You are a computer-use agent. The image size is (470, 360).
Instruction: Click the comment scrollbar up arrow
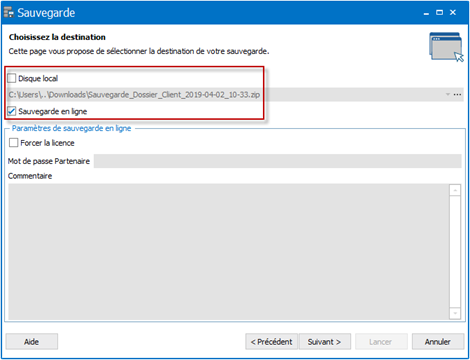coord(455,190)
